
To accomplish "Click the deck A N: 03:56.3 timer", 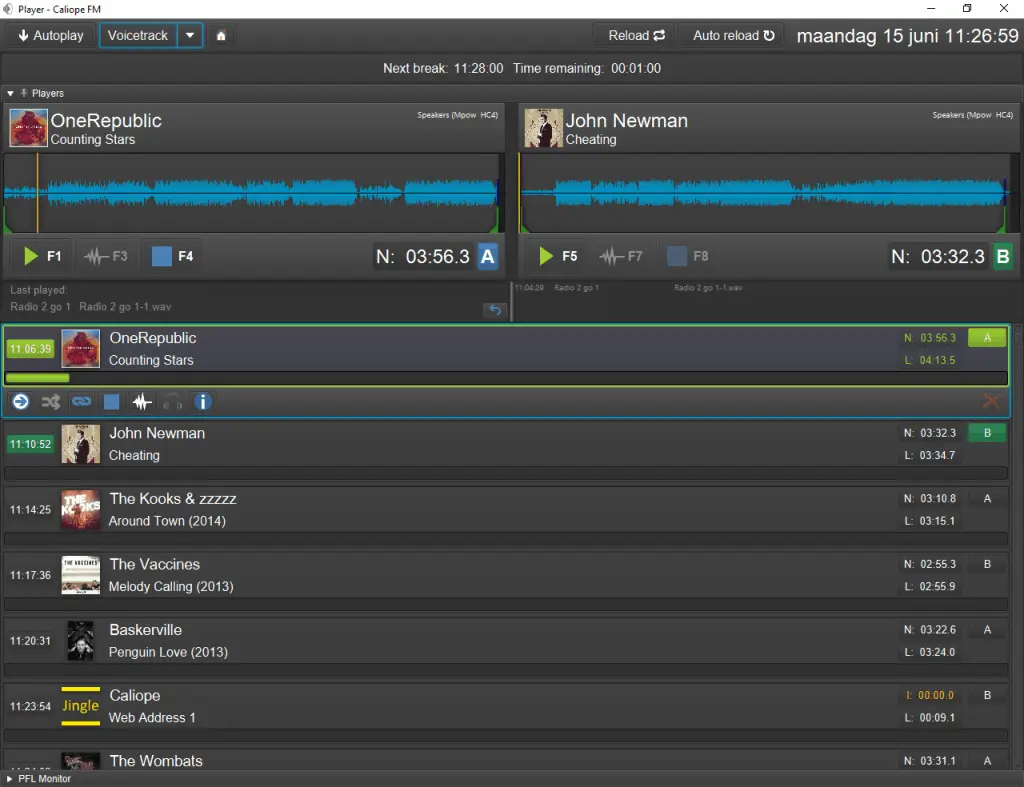I will point(423,256).
